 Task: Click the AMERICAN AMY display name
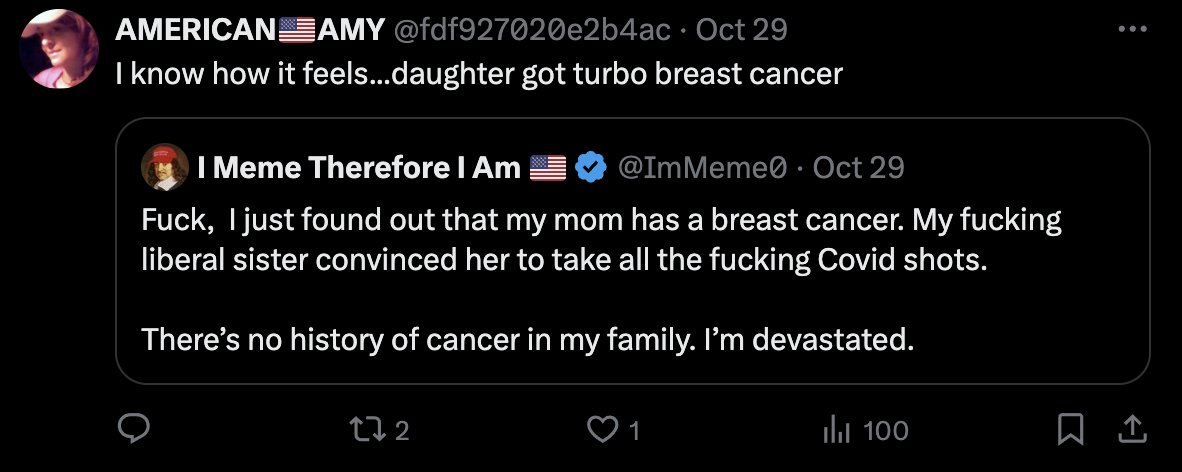tap(249, 30)
